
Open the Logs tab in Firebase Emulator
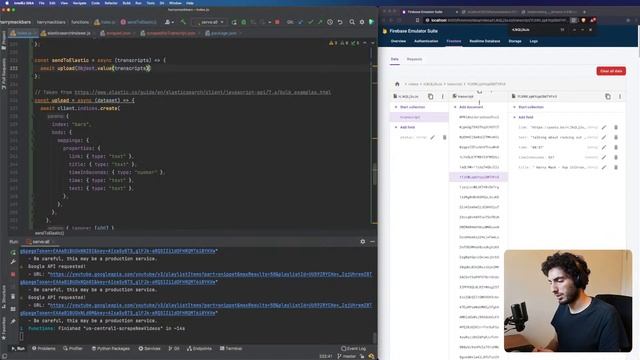(533, 41)
